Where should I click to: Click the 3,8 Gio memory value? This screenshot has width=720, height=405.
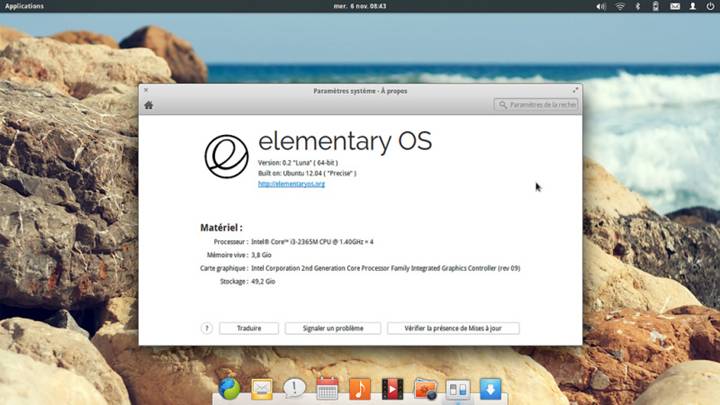pyautogui.click(x=261, y=255)
